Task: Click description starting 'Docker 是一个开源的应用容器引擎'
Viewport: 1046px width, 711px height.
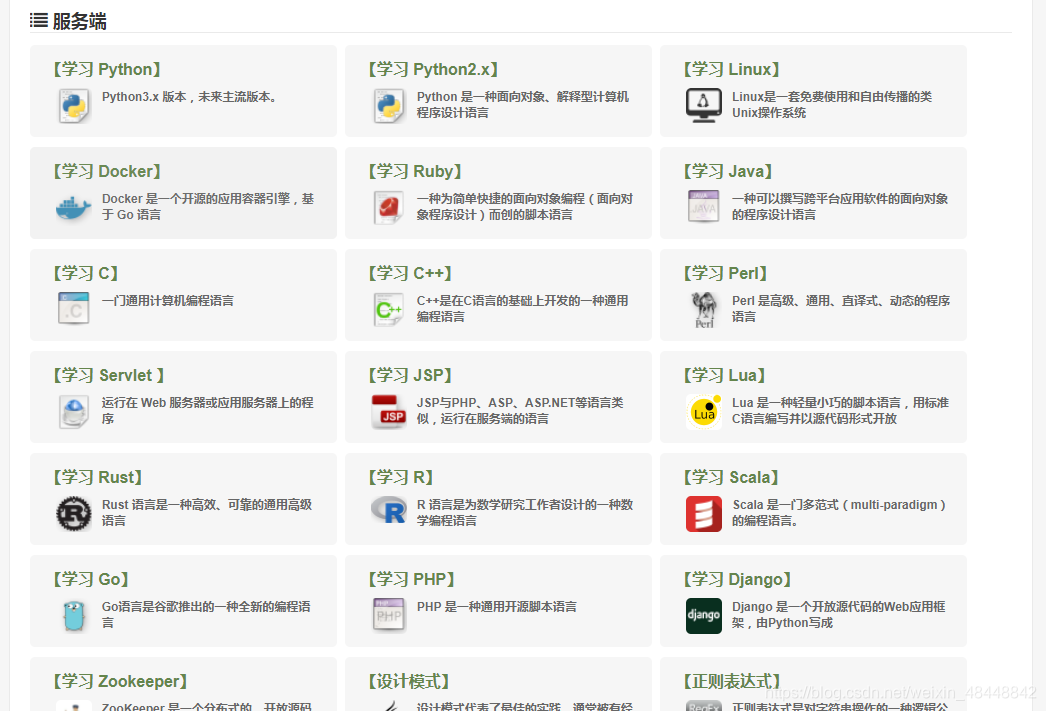Action: [207, 207]
